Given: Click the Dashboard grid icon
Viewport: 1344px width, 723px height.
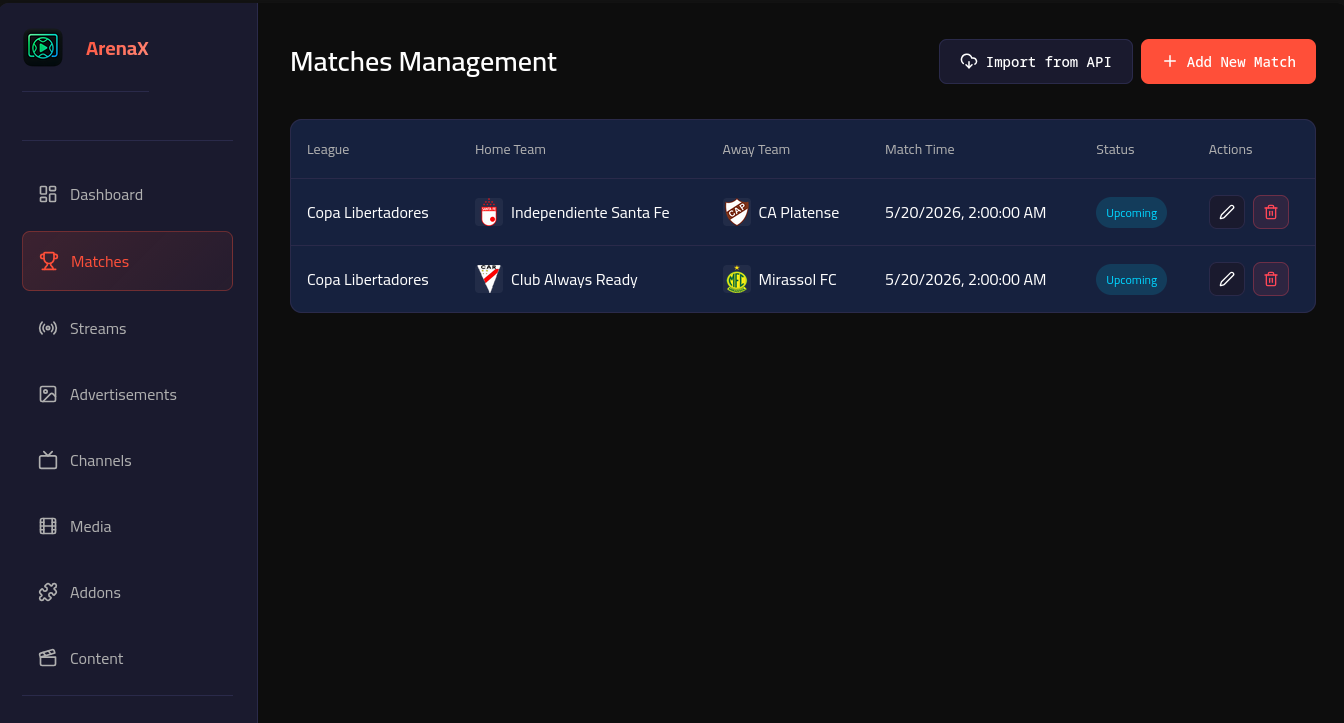Looking at the screenshot, I should [x=48, y=194].
